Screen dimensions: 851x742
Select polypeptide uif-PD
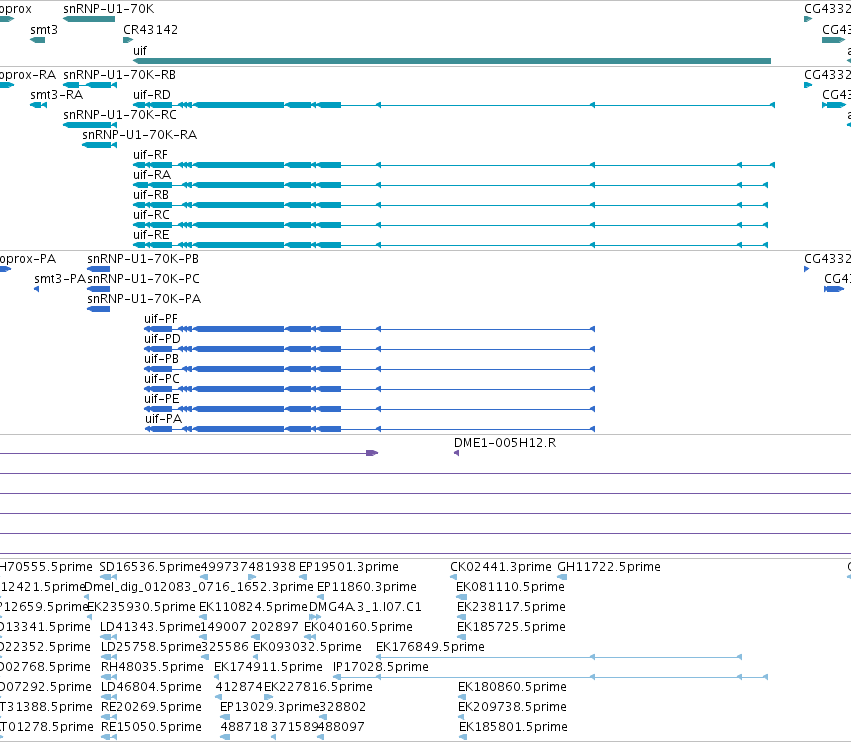point(162,339)
